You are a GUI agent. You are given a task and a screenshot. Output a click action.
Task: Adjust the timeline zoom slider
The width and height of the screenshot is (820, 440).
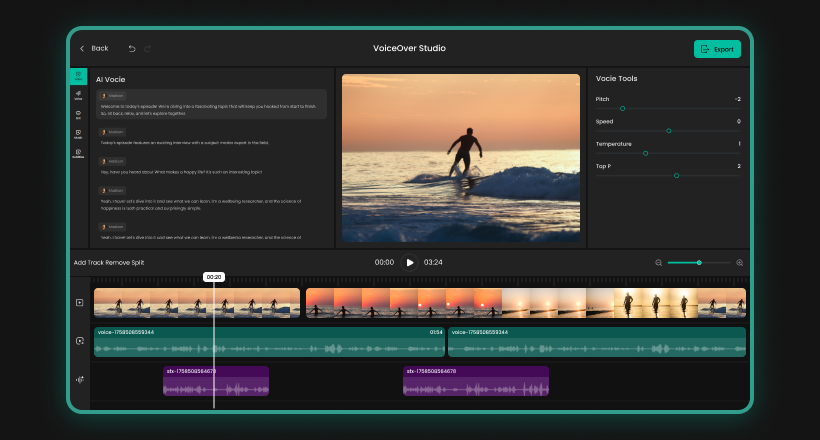699,263
